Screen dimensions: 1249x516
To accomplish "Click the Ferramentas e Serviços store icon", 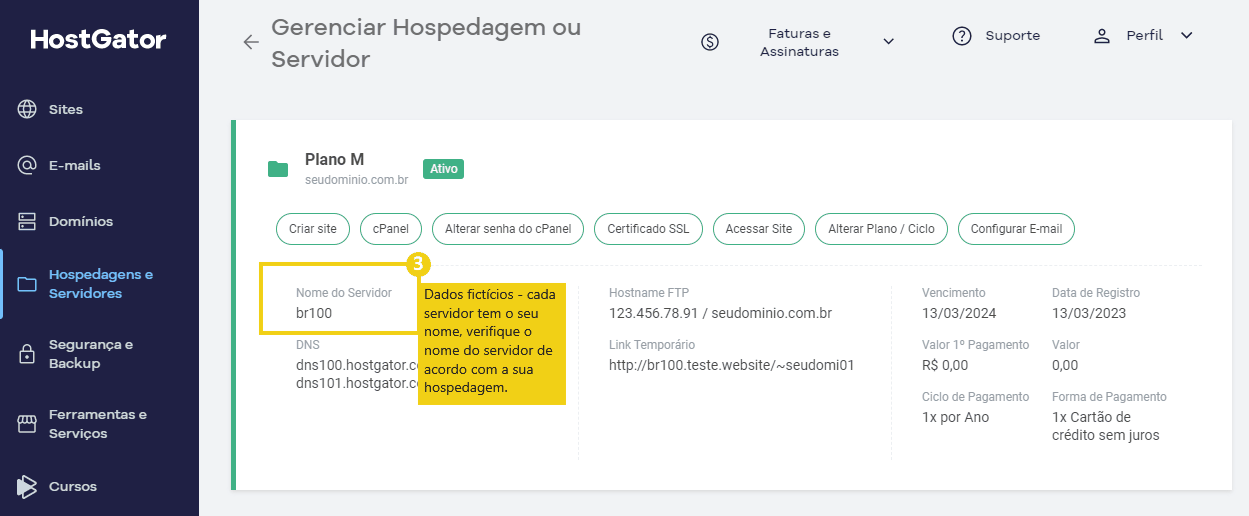I will pyautogui.click(x=27, y=424).
